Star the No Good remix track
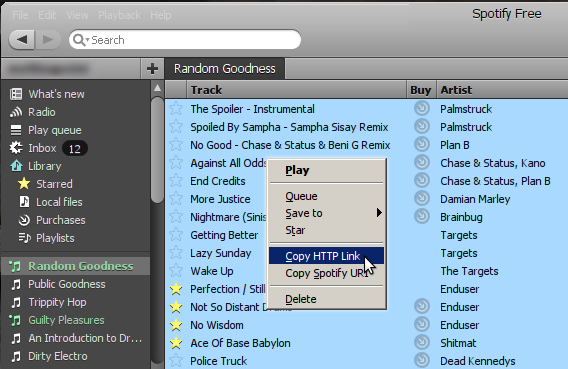This screenshot has height=369, width=568. point(176,145)
